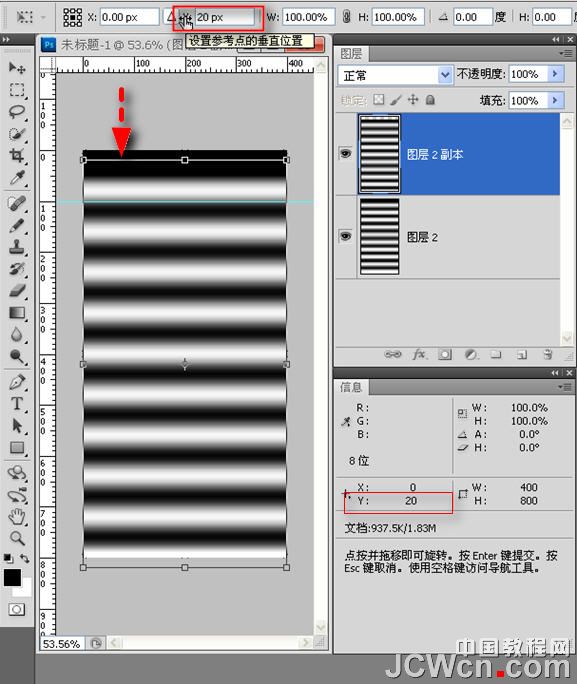Viewport: 577px width, 684px height.
Task: Select the Clone Stamp tool
Action: [x=17, y=247]
